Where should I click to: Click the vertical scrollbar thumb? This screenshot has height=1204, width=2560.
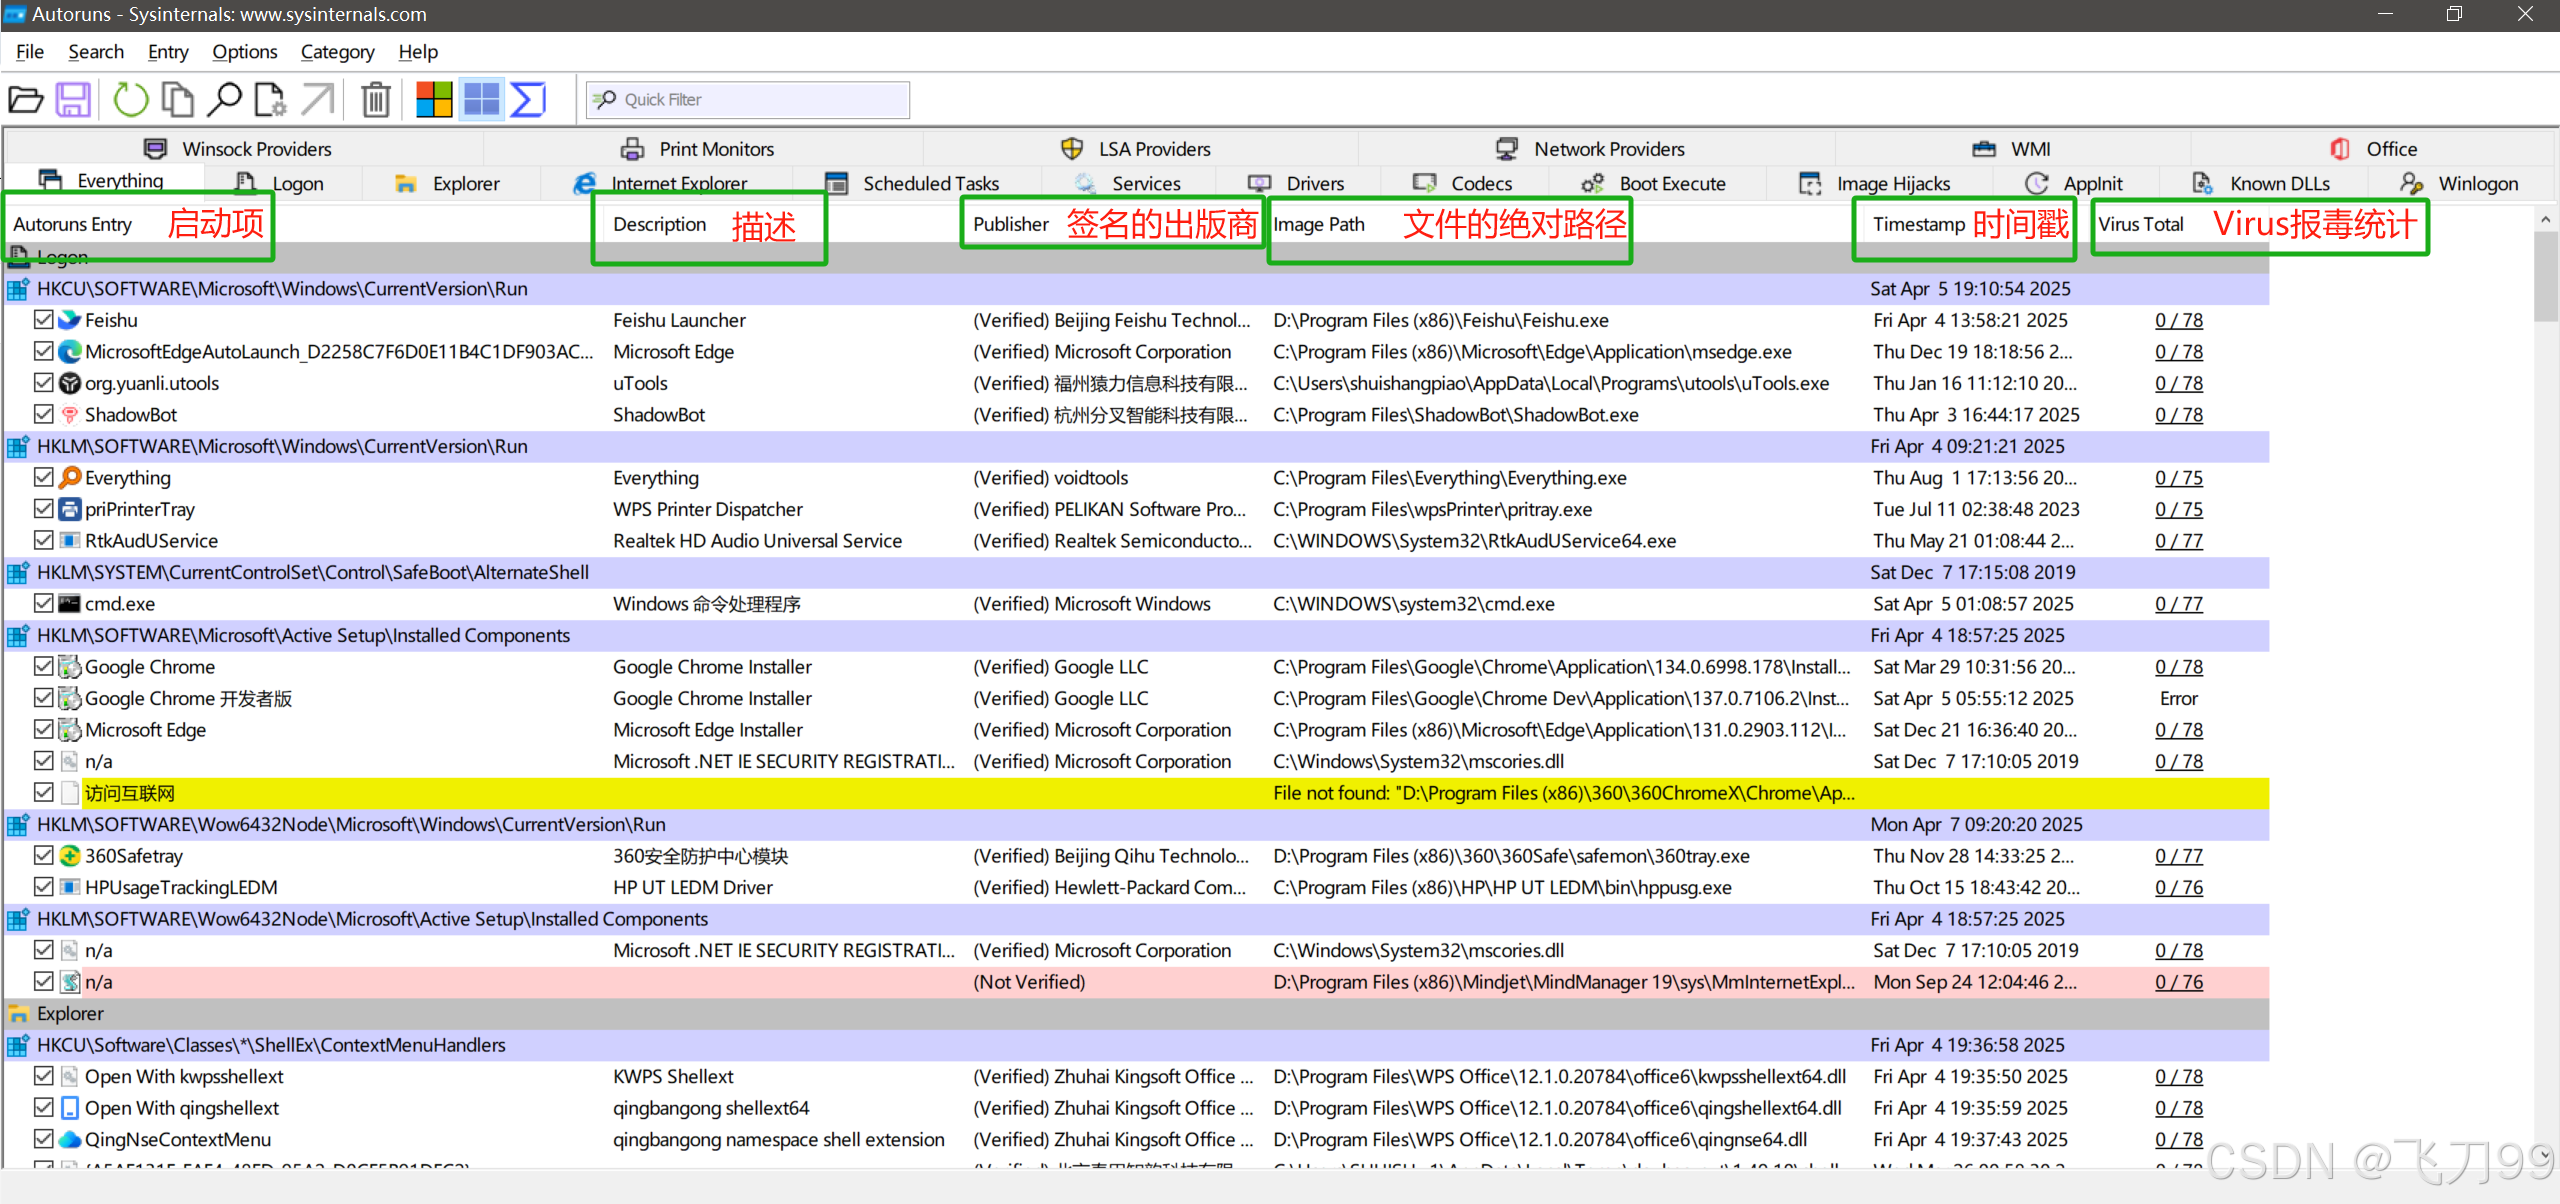pyautogui.click(x=2545, y=277)
